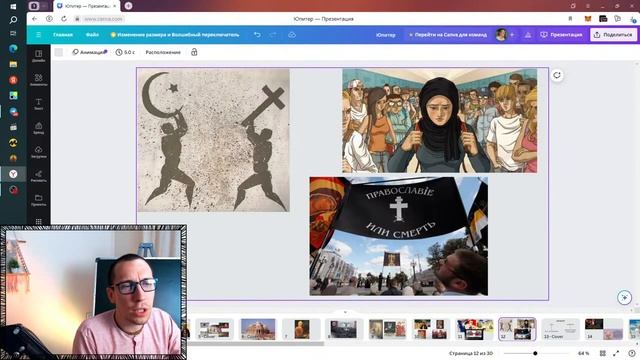640x360 pixels.
Task: Open Windows search from taskbar
Action: coord(13,20)
